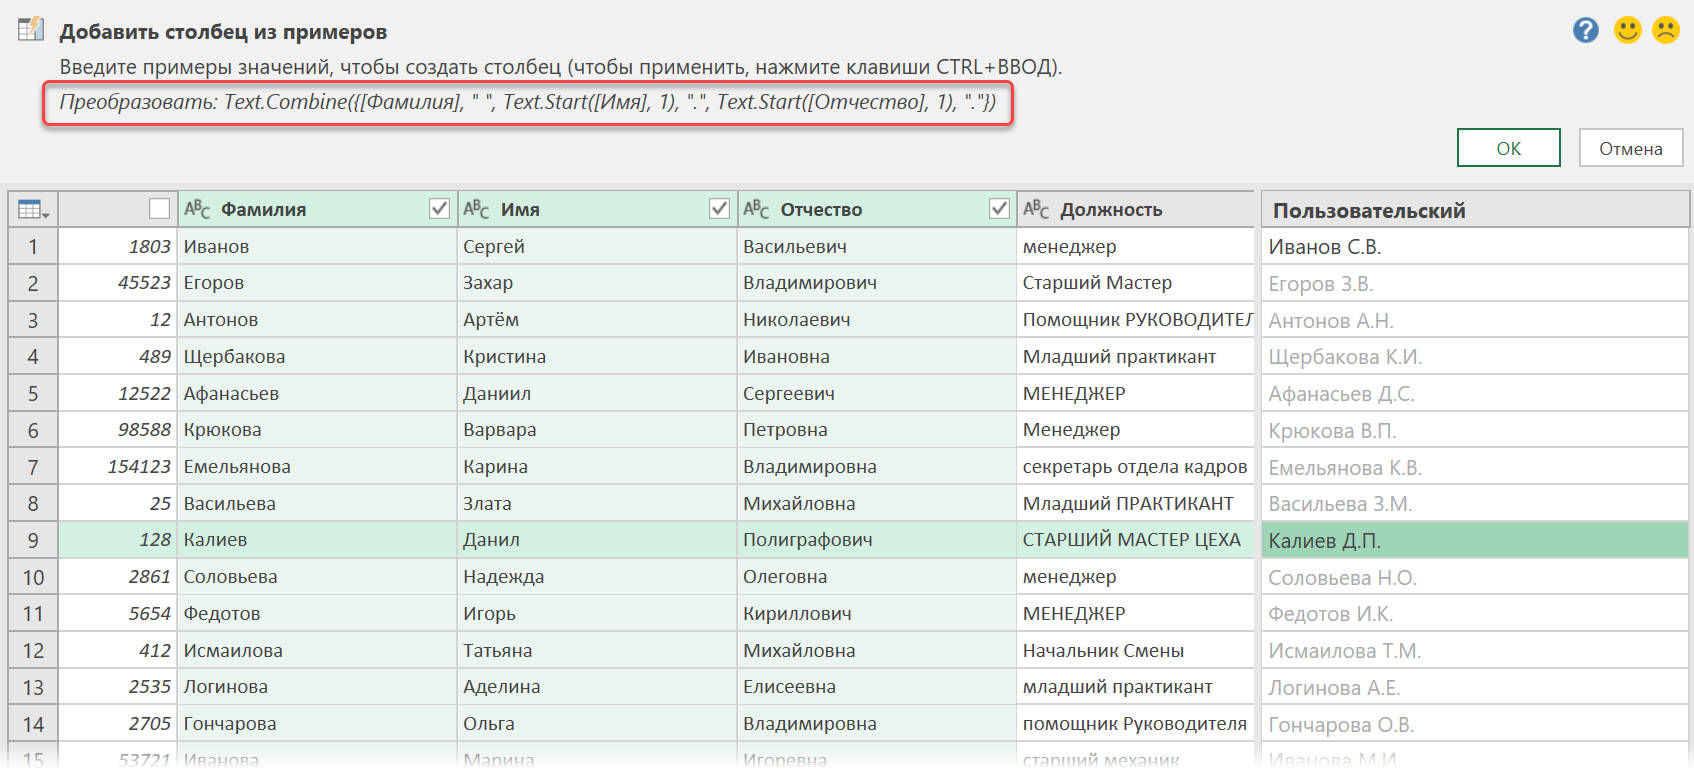The height and width of the screenshot is (769, 1694).
Task: Click the Начальник Смены cell
Action: coord(1135,651)
